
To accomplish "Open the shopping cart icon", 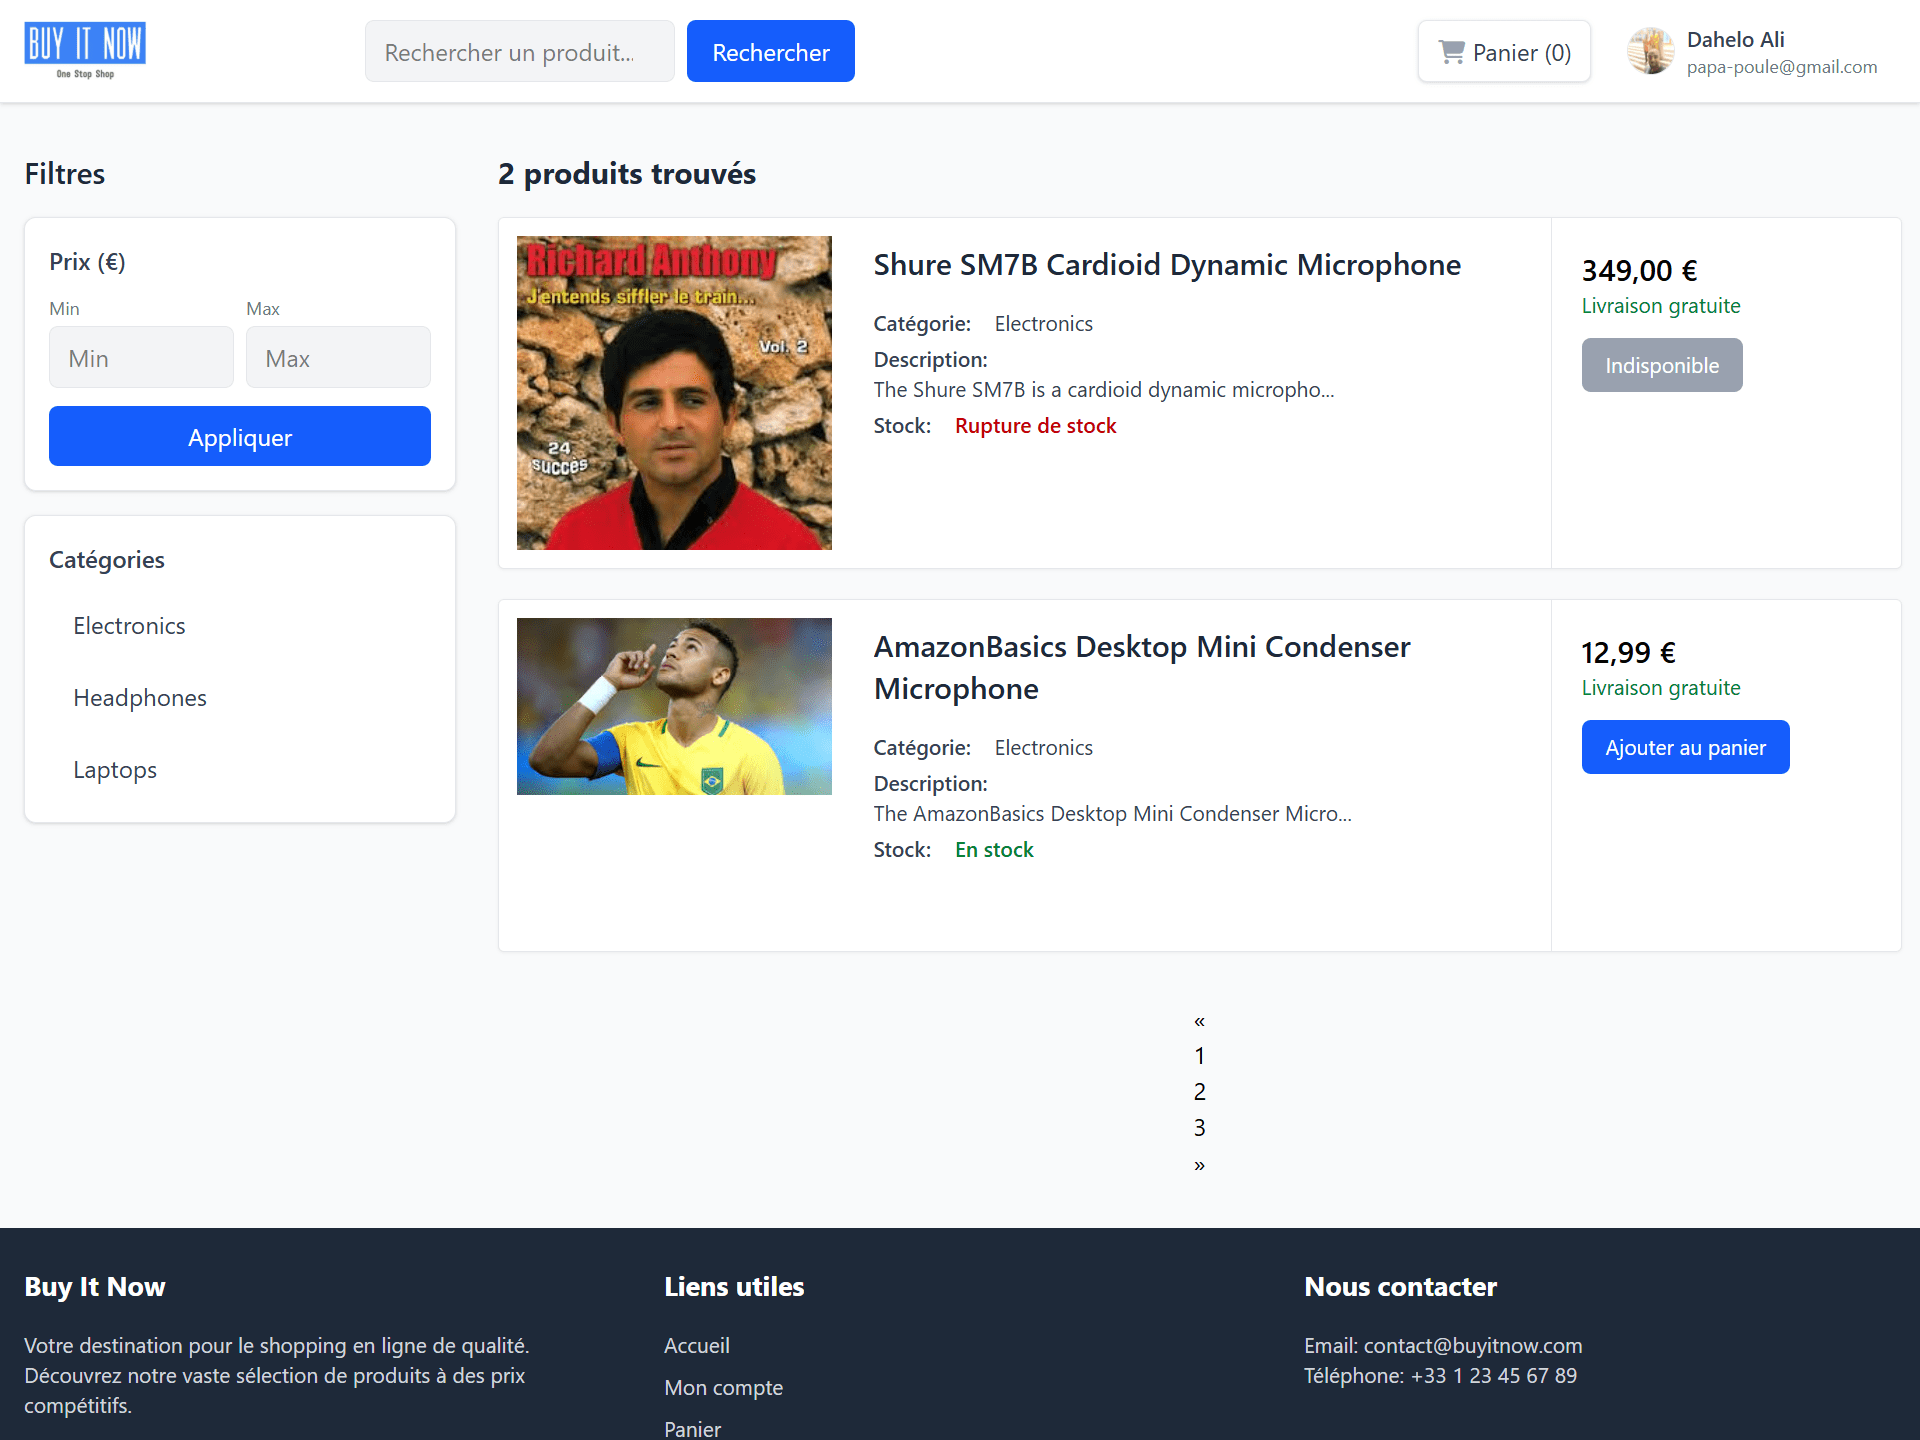I will [1451, 52].
